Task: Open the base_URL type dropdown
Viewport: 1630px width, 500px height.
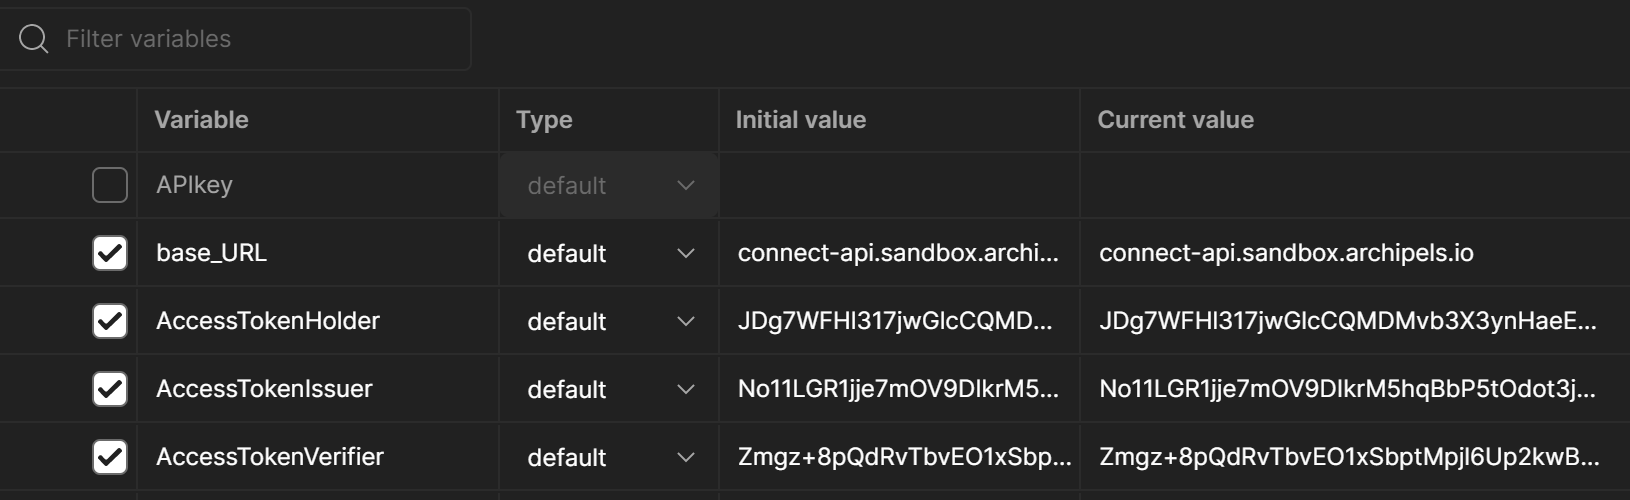Action: pyautogui.click(x=609, y=254)
